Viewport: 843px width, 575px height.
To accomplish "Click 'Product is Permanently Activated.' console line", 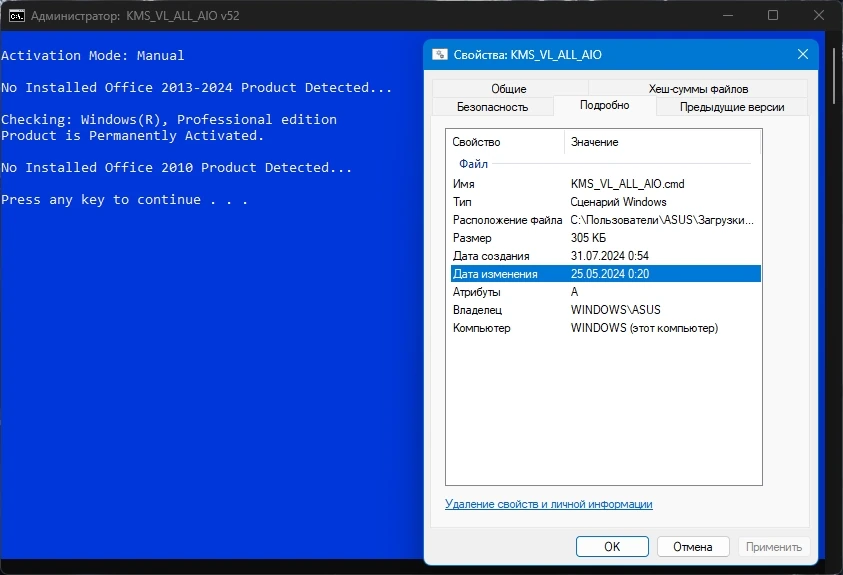I will point(132,135).
